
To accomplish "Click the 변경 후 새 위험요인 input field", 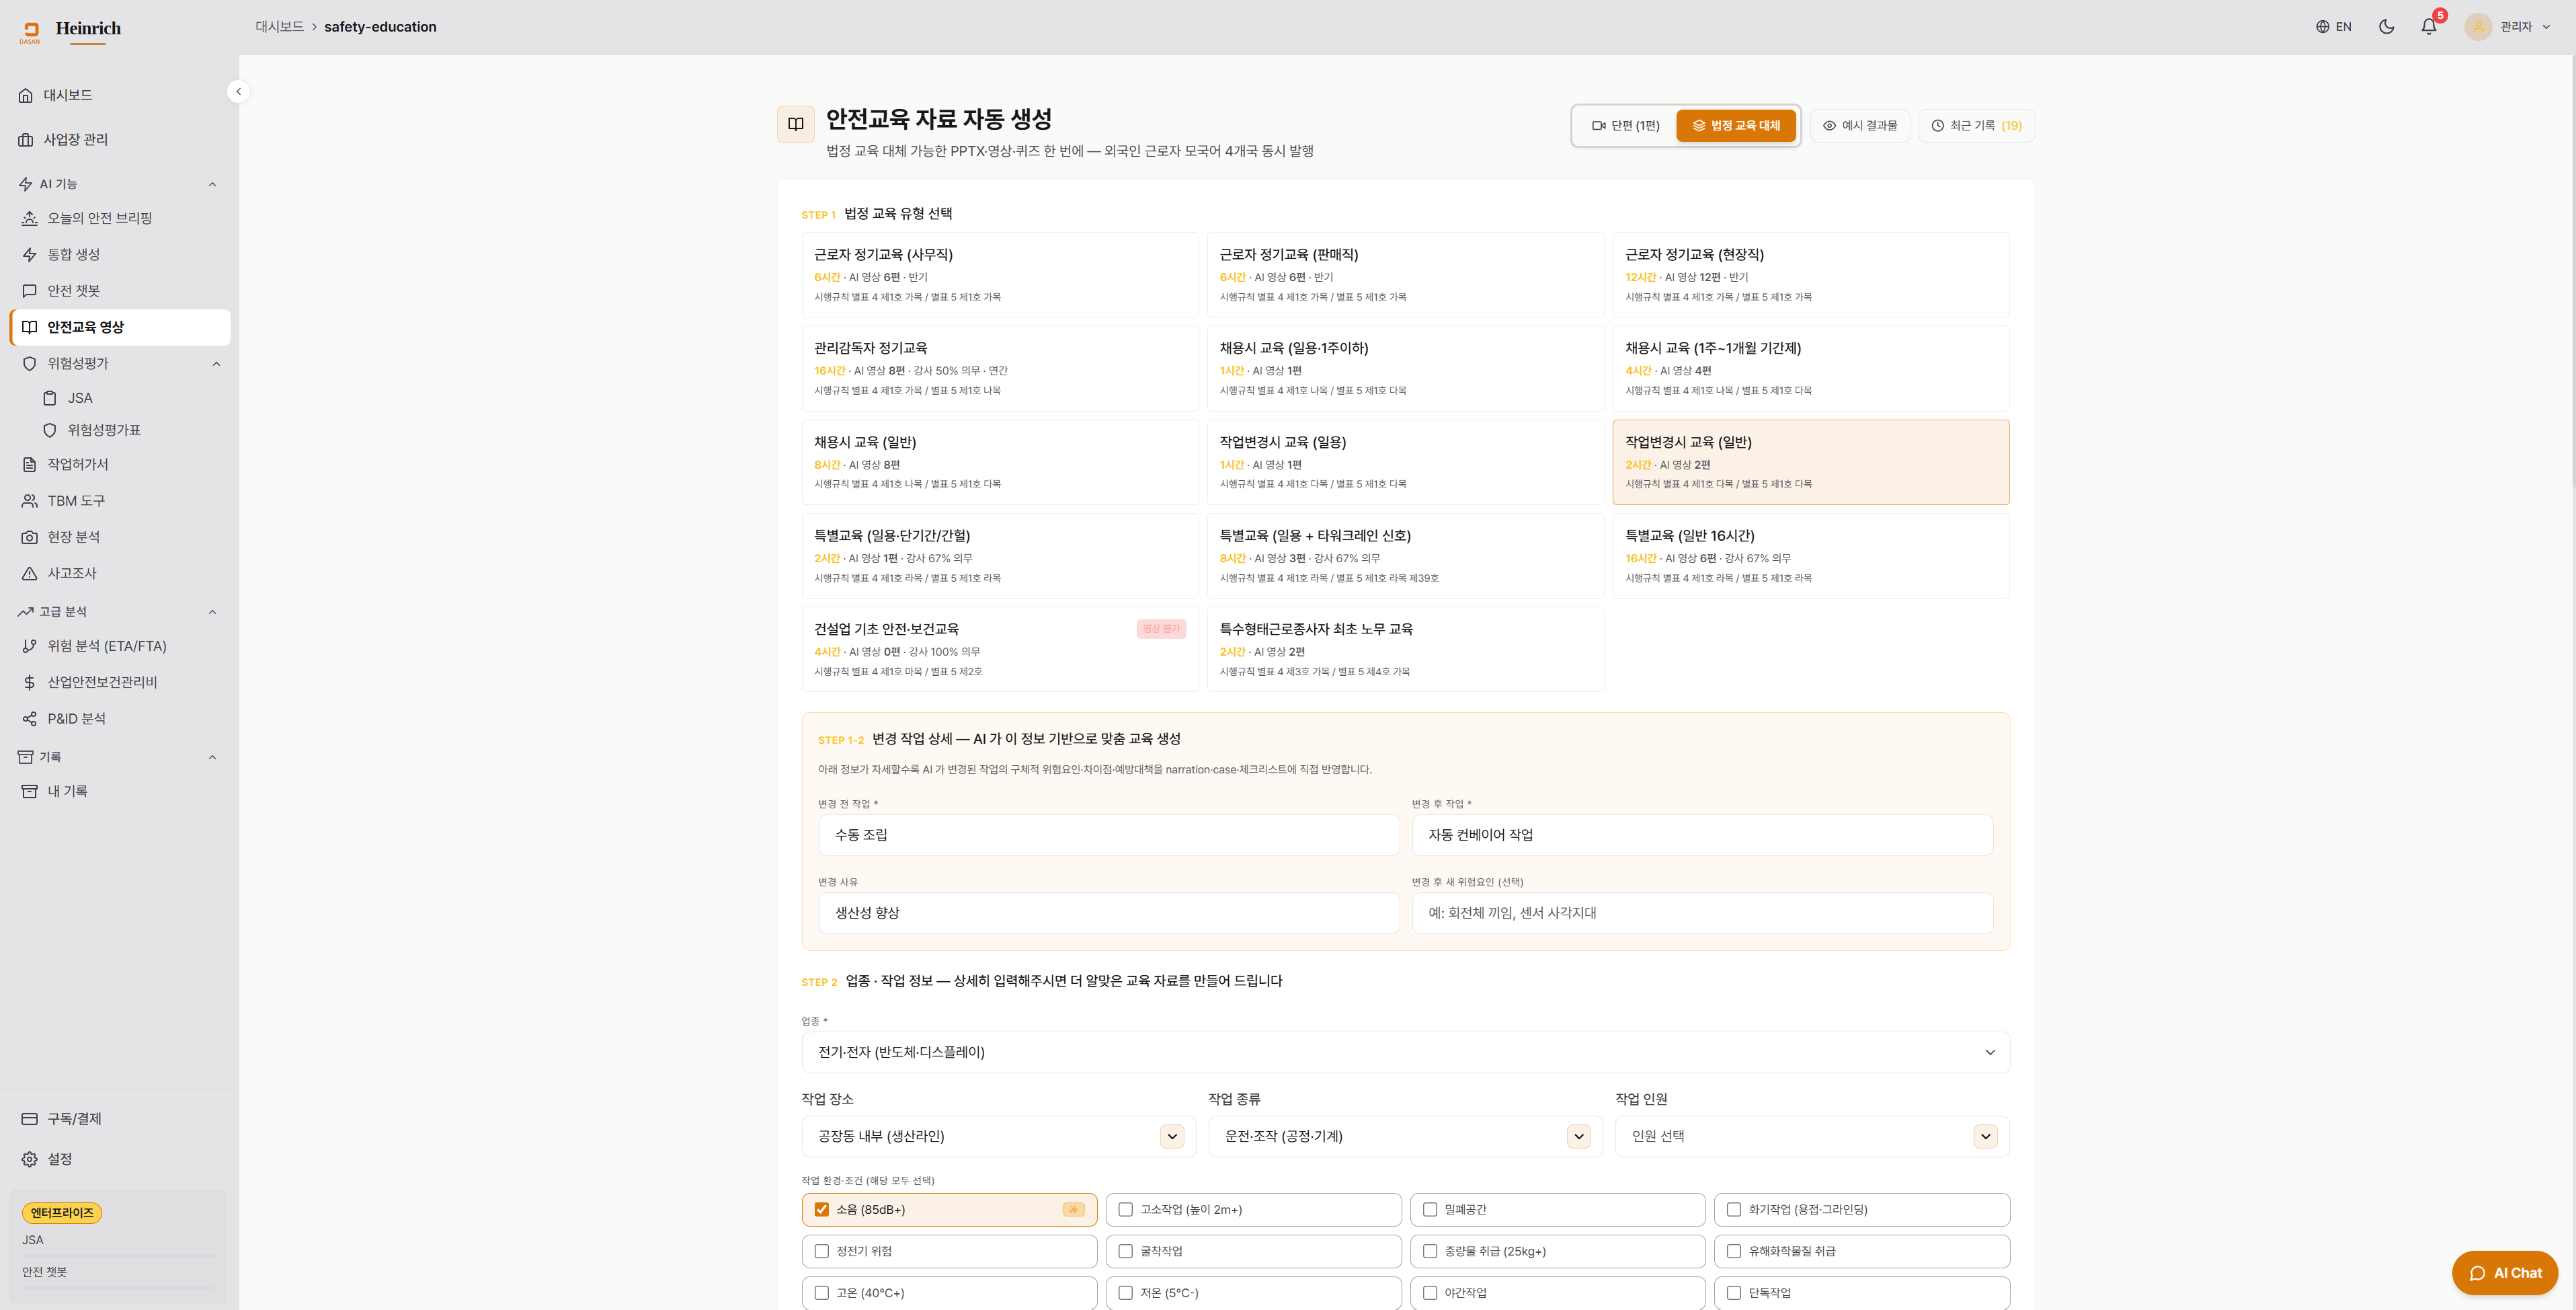I will click(x=1702, y=913).
